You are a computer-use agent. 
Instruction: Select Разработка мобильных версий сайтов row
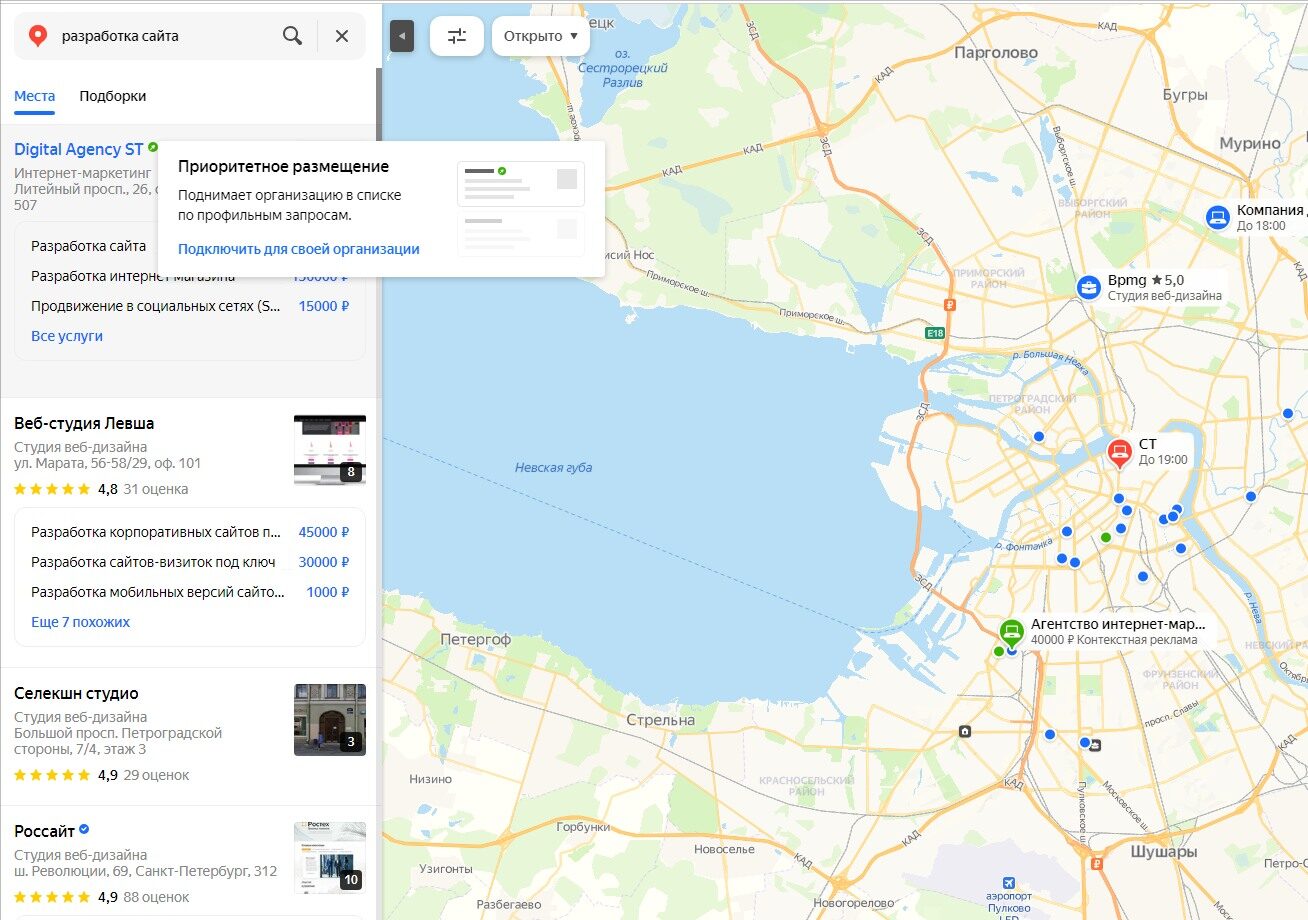click(190, 592)
